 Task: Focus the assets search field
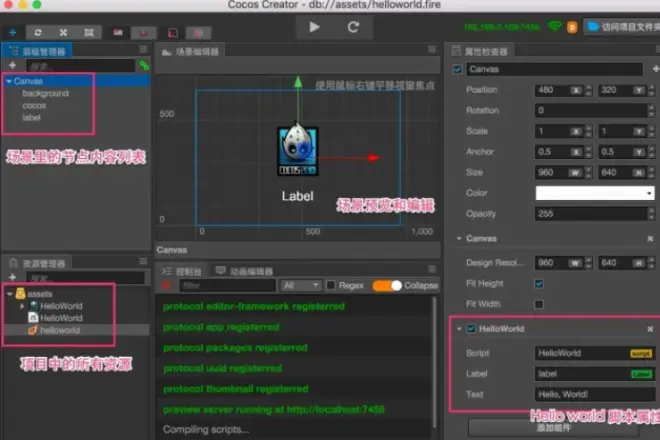[x=85, y=278]
